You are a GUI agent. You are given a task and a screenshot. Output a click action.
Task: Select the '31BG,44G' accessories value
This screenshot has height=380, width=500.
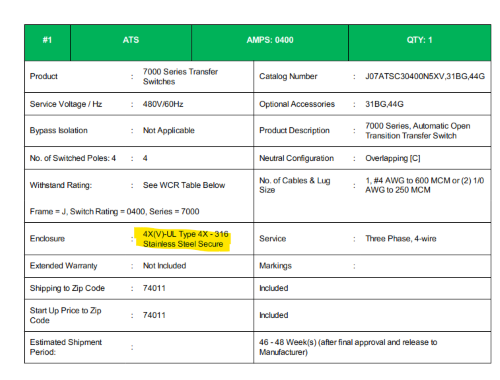click(384, 104)
